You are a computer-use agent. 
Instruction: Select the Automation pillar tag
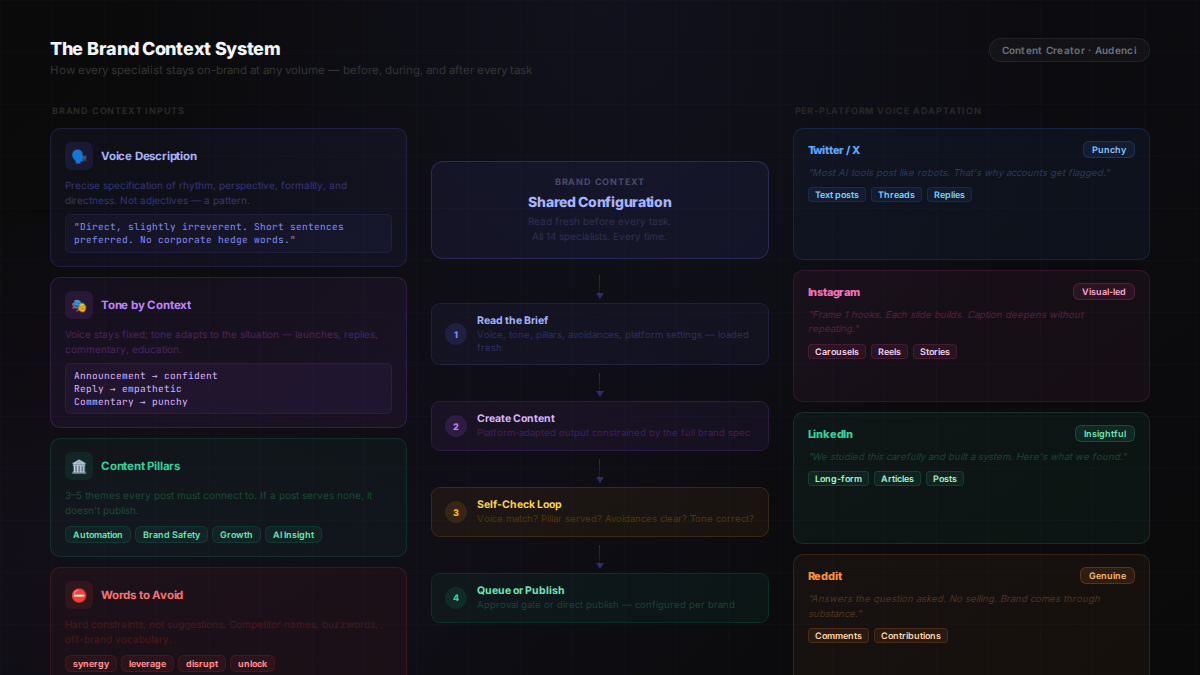pyautogui.click(x=98, y=535)
